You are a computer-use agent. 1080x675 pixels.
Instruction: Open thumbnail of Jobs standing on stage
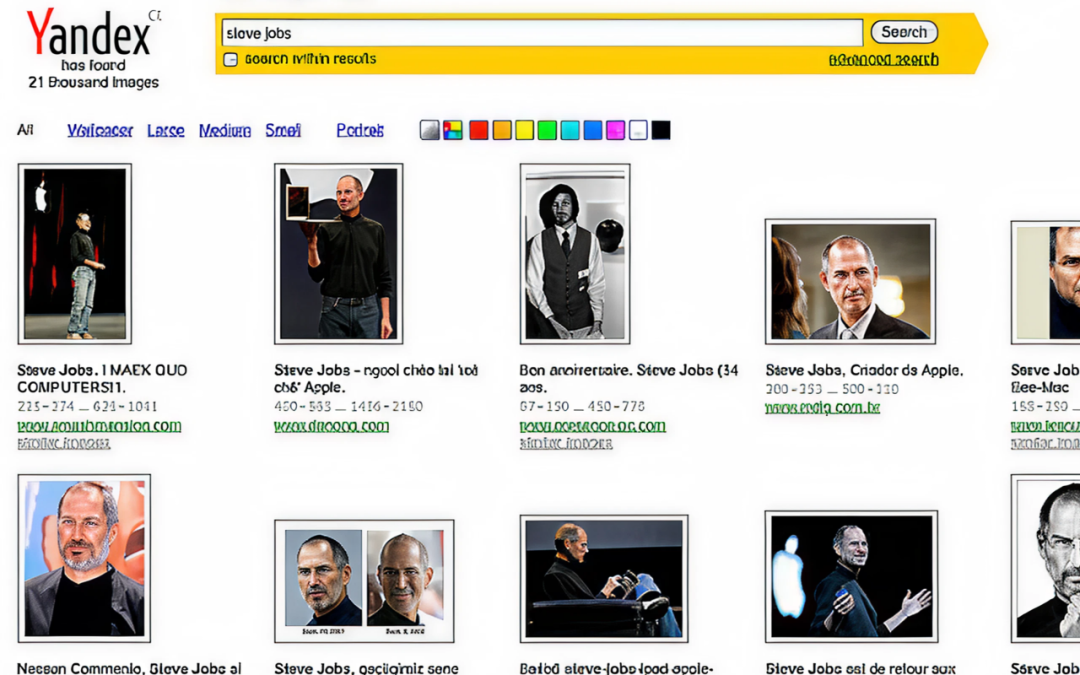[74, 253]
